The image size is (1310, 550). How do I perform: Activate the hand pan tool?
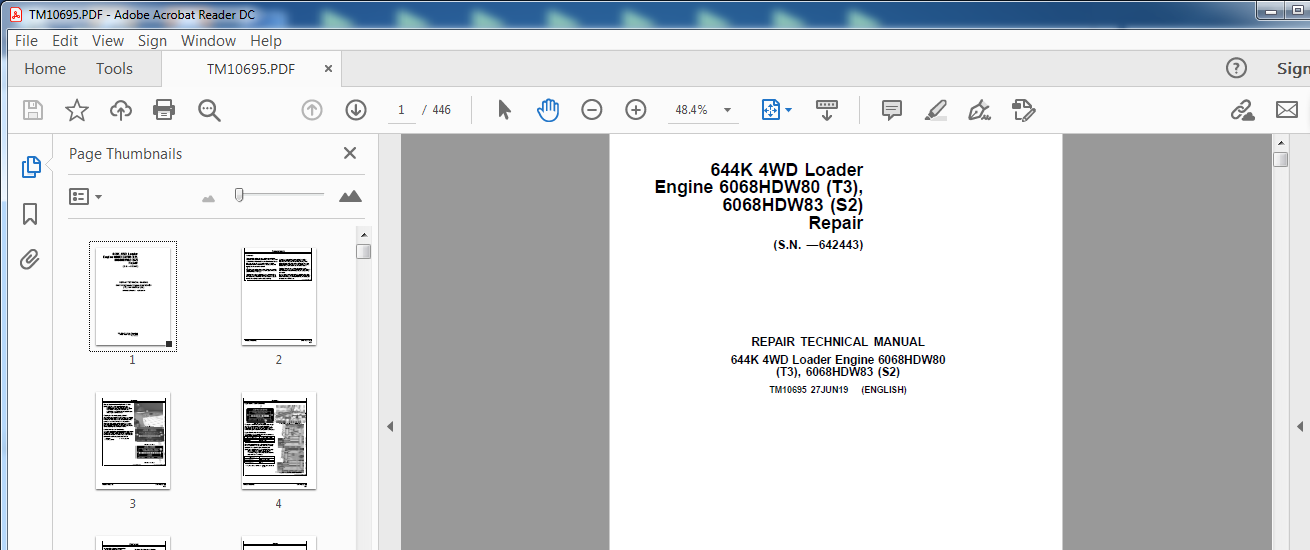click(548, 110)
